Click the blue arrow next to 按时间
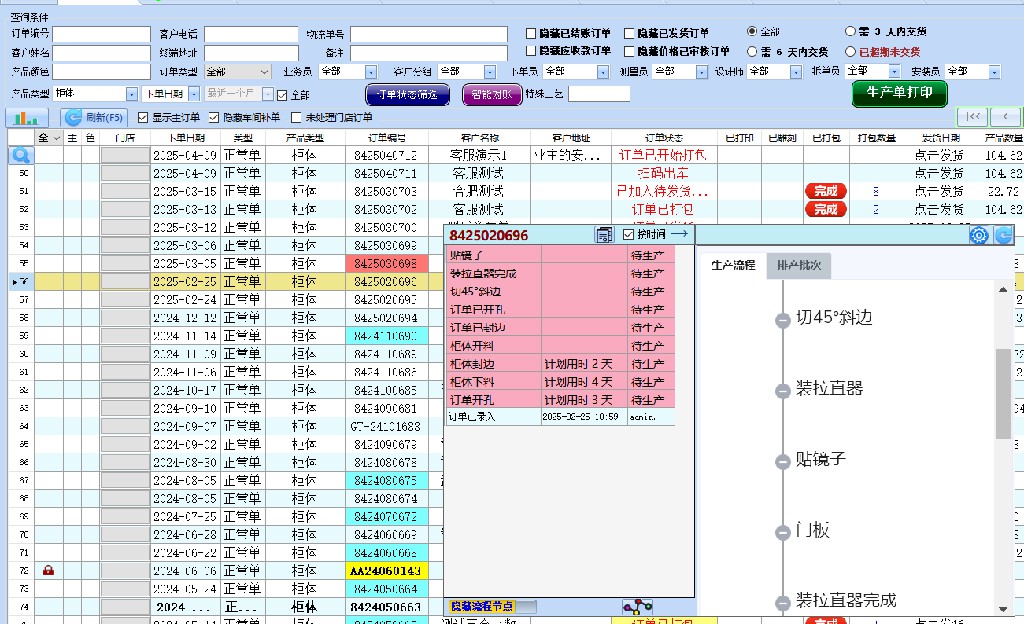1024x624 pixels. pos(680,234)
